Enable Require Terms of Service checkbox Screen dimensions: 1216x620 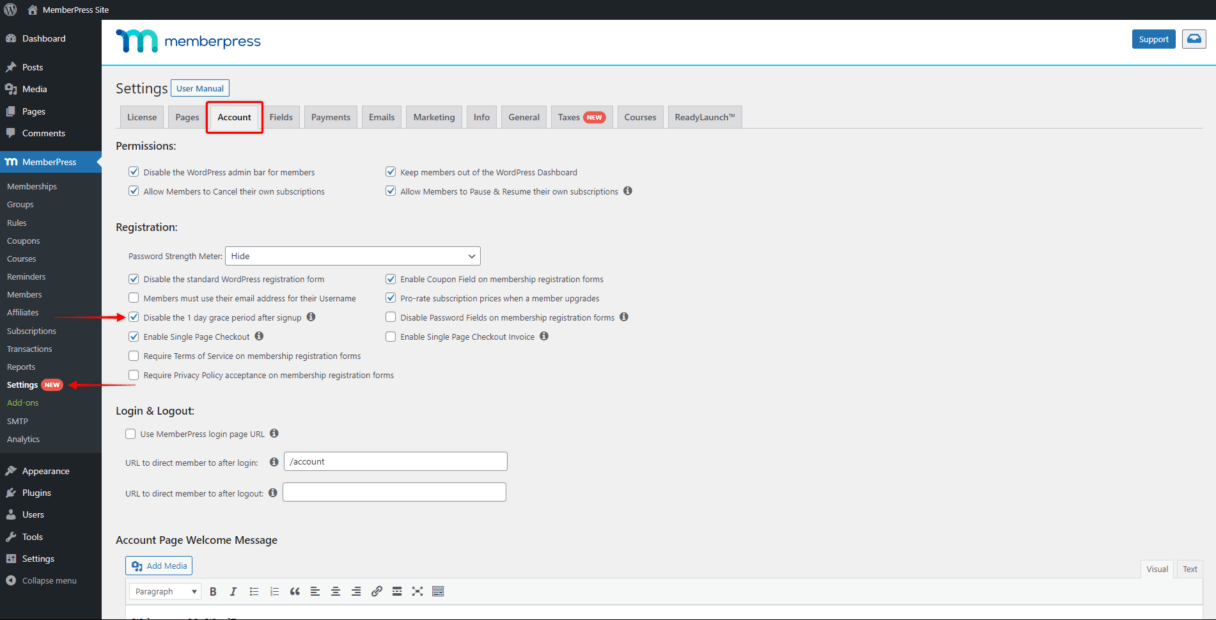(134, 356)
